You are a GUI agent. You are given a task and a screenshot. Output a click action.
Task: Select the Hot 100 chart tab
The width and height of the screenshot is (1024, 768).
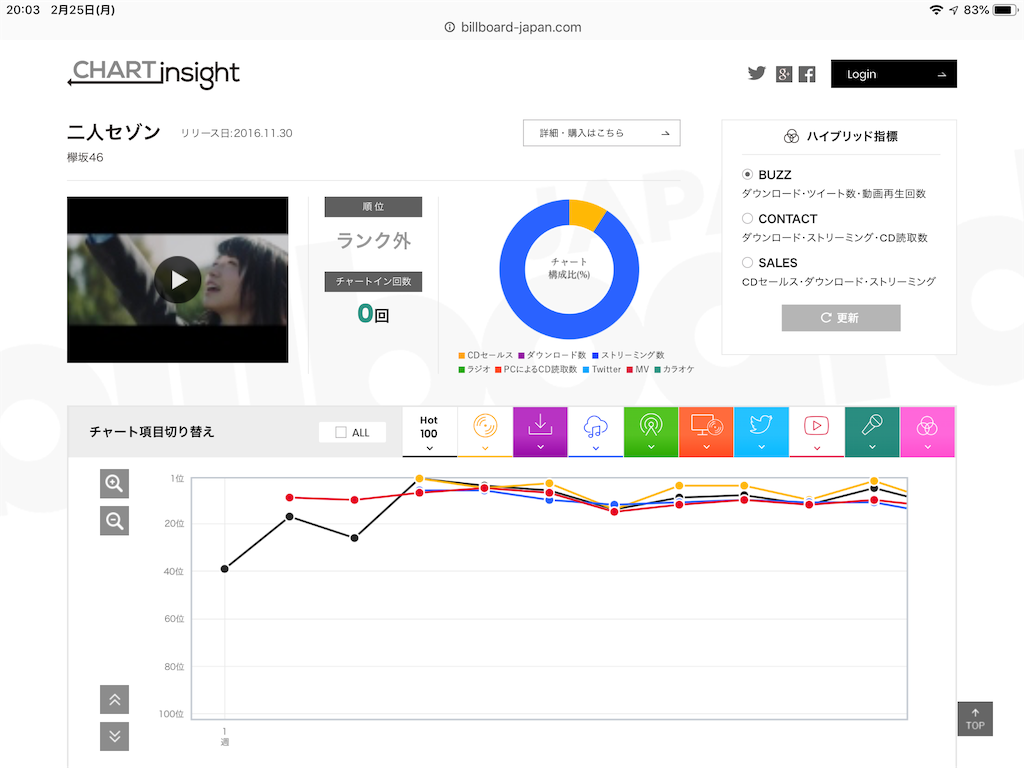pos(429,432)
